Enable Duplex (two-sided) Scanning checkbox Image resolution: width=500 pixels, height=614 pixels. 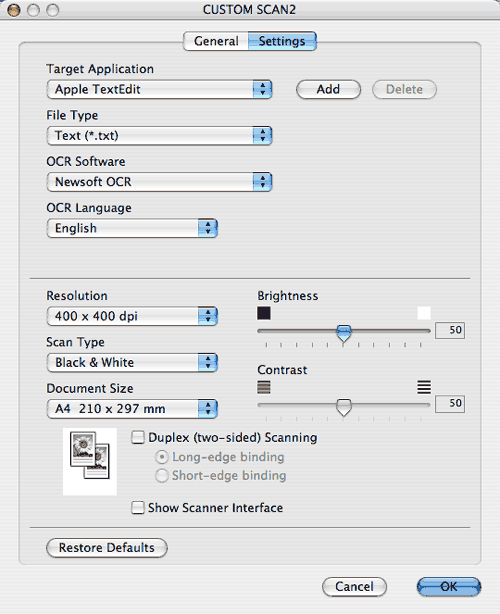point(137,437)
